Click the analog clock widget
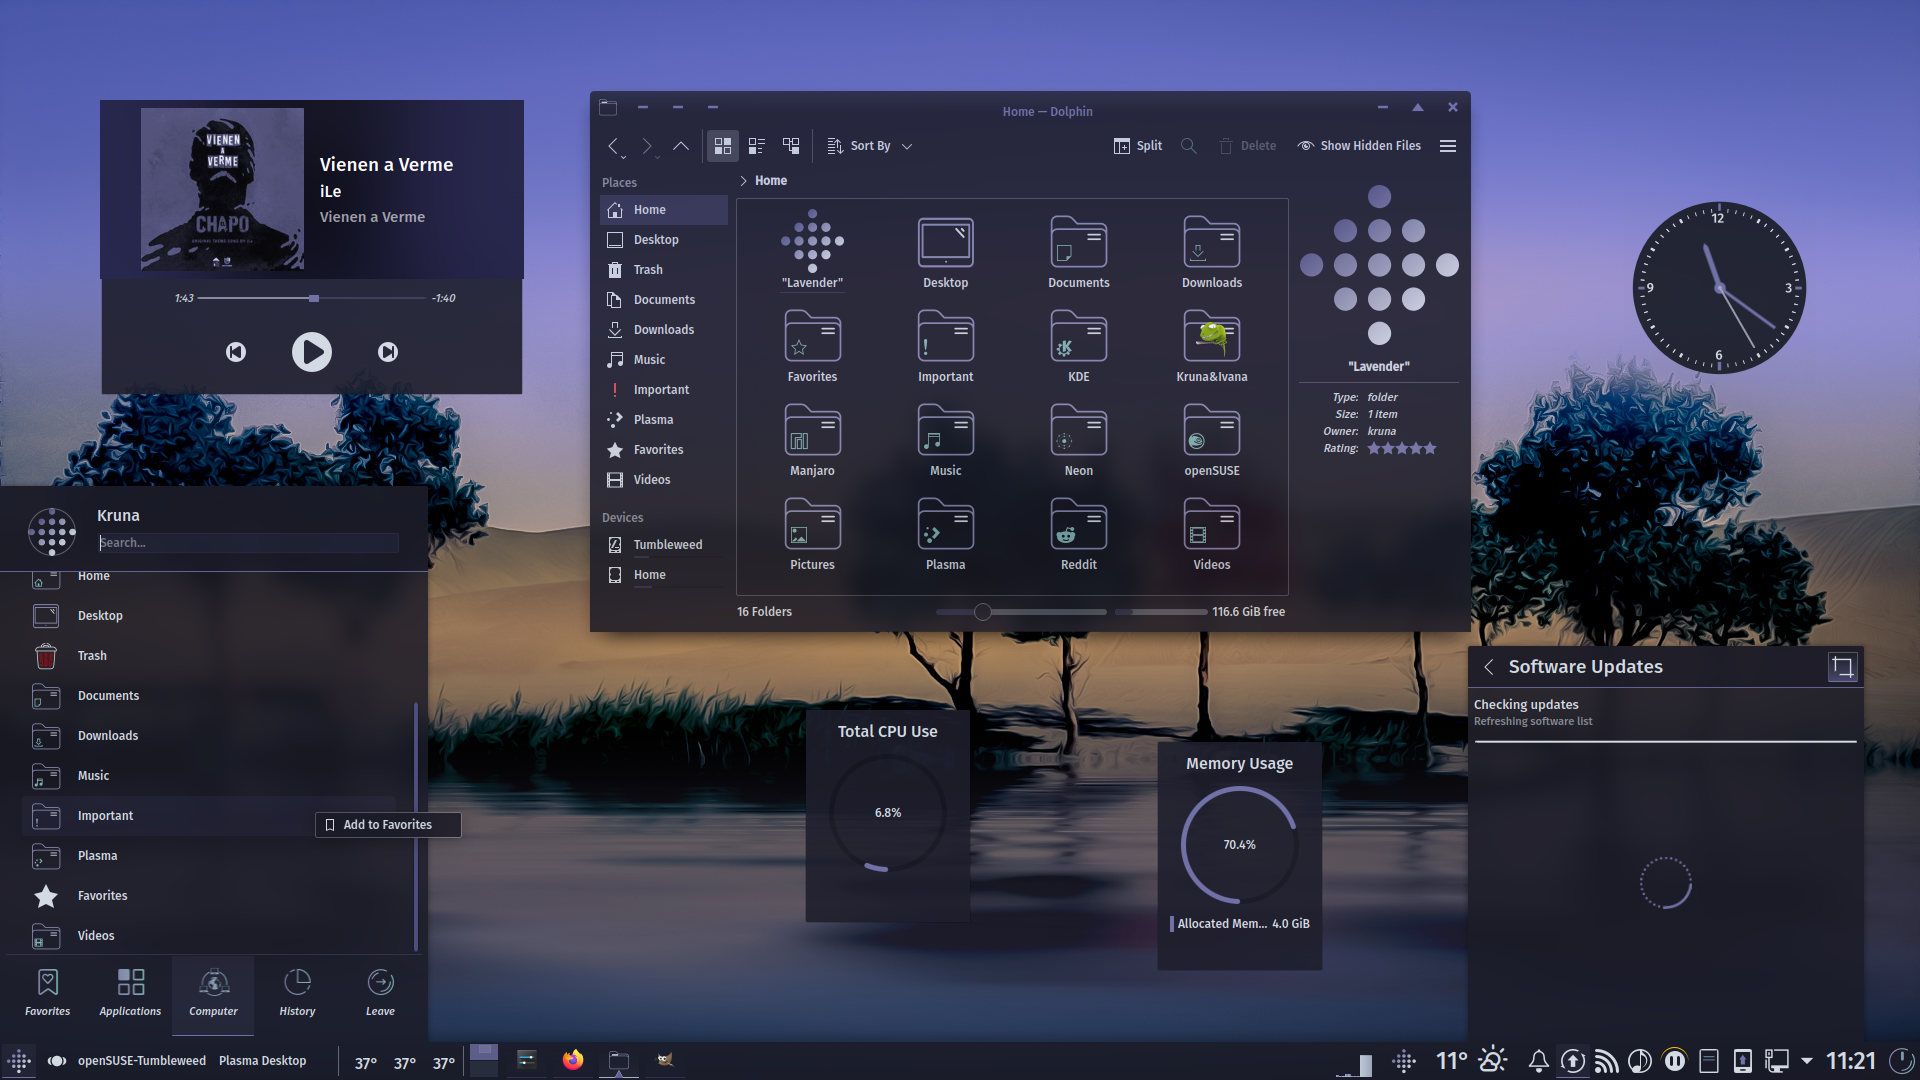The image size is (1920, 1080). [x=1719, y=288]
